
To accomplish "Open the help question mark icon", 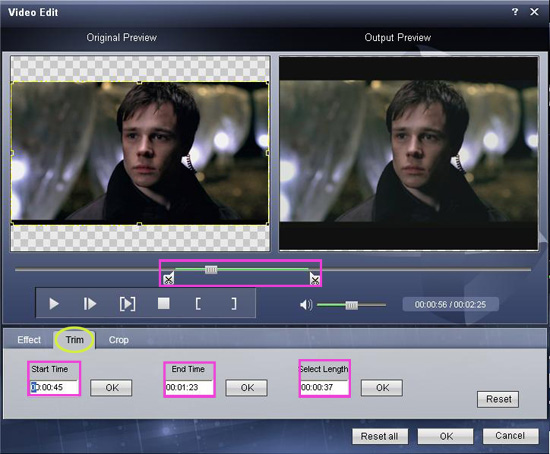I will (x=515, y=12).
